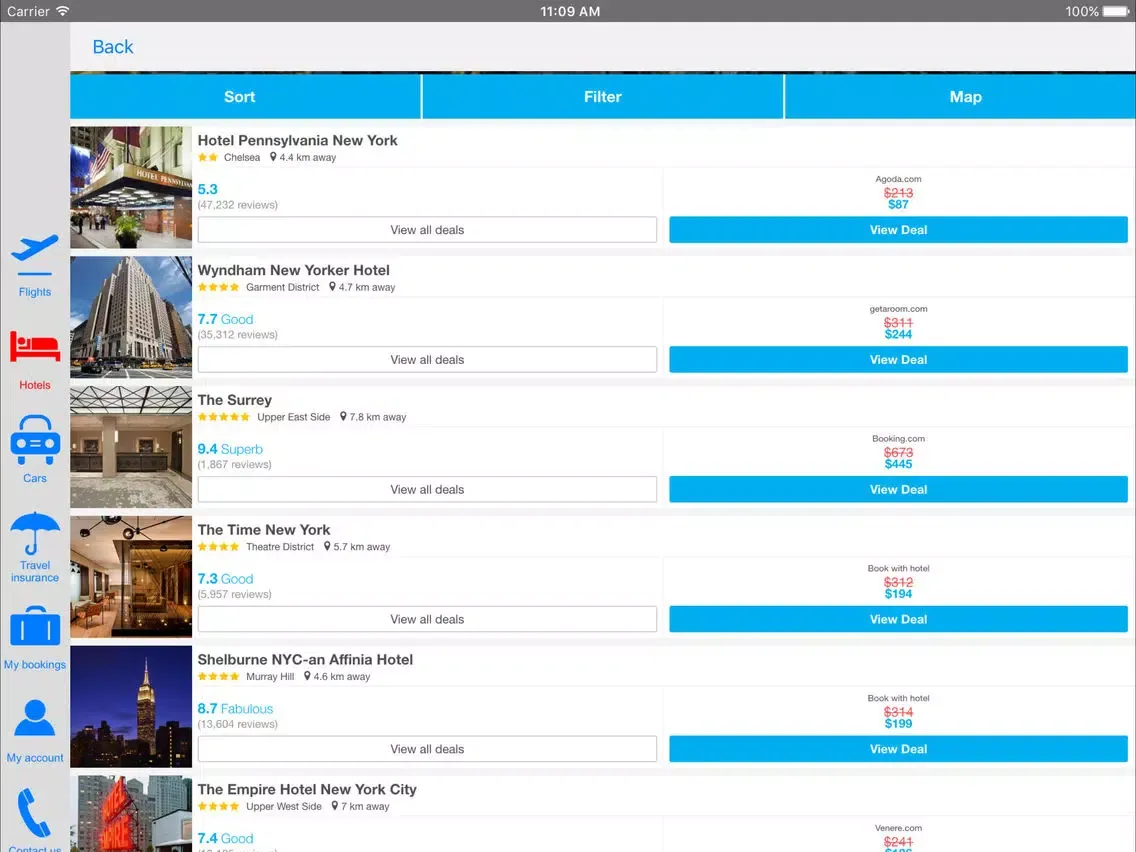Image resolution: width=1136 pixels, height=852 pixels.
Task: Select Shelburne NYC-an Affinia Hotel title
Action: 305,659
